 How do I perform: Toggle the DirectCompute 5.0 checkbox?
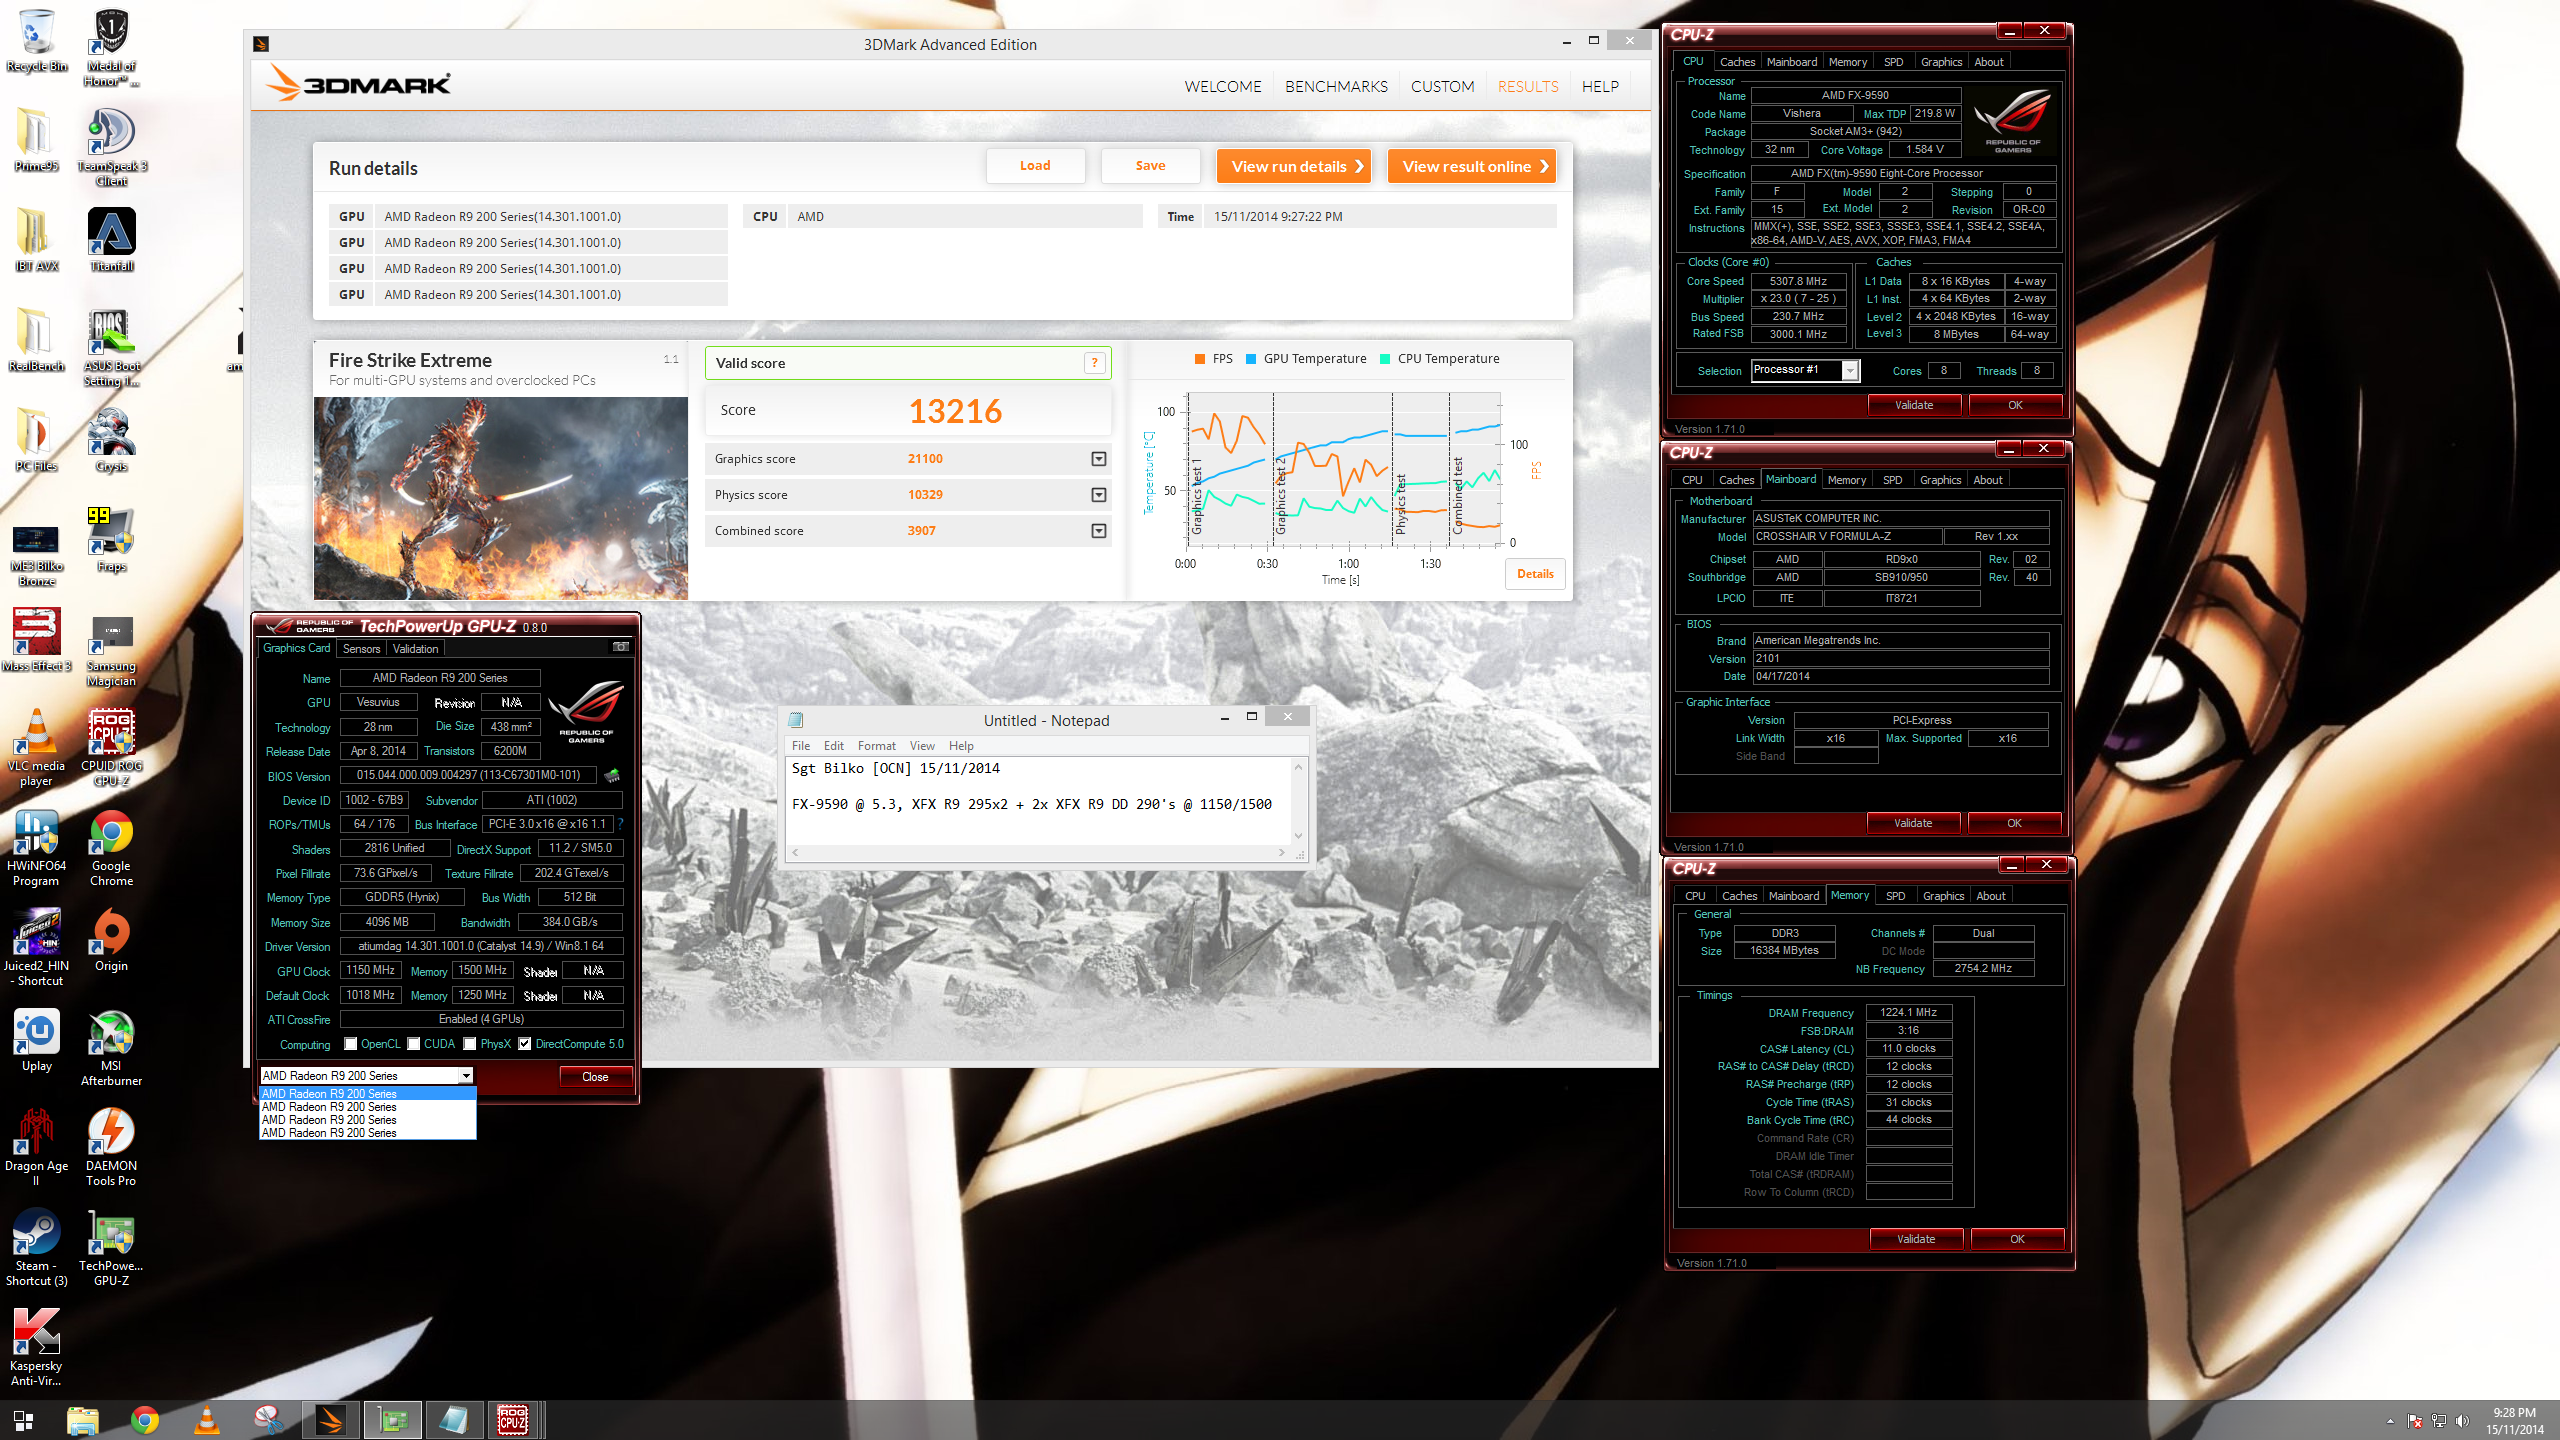point(524,1044)
